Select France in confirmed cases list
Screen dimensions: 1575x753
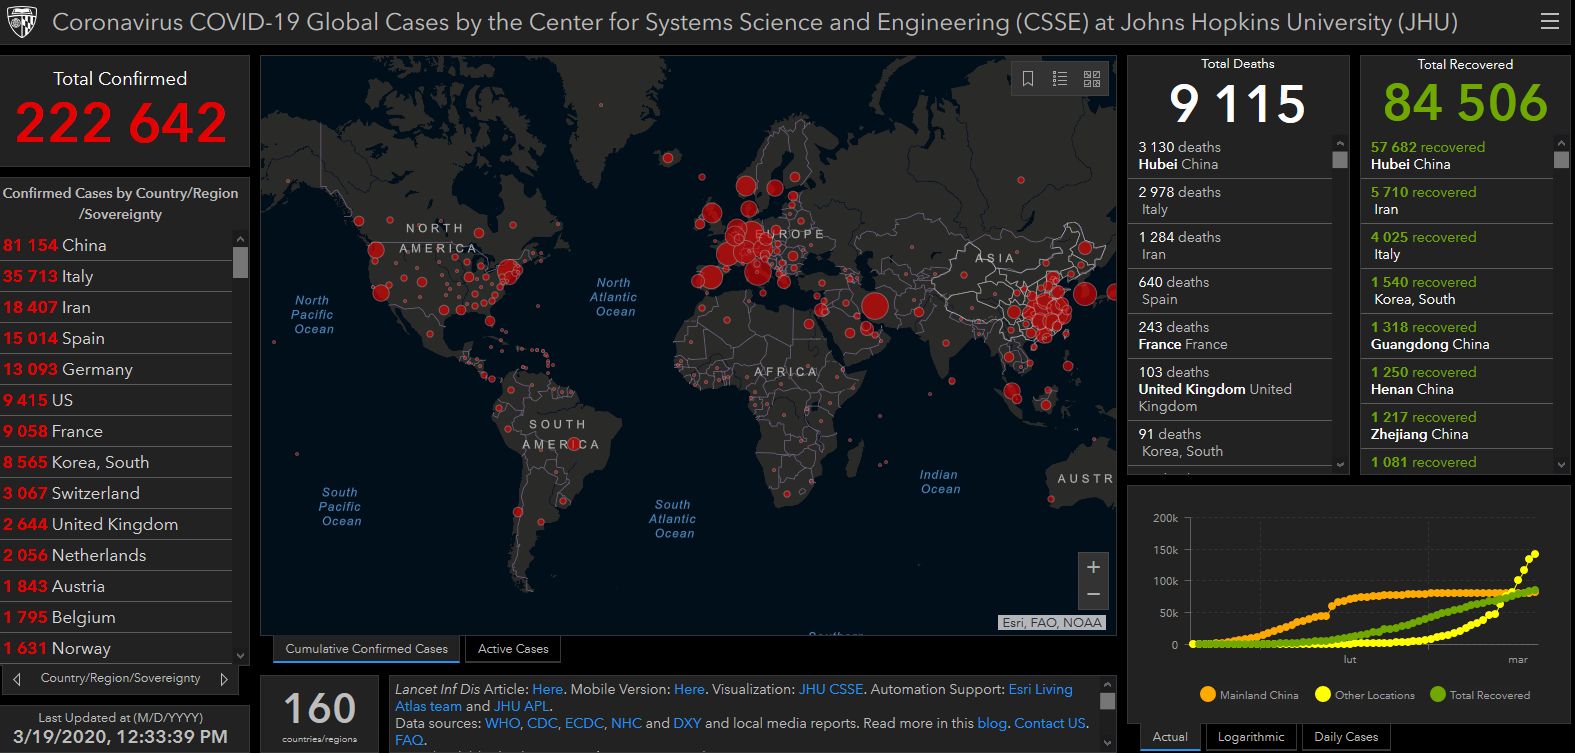pyautogui.click(x=116, y=431)
